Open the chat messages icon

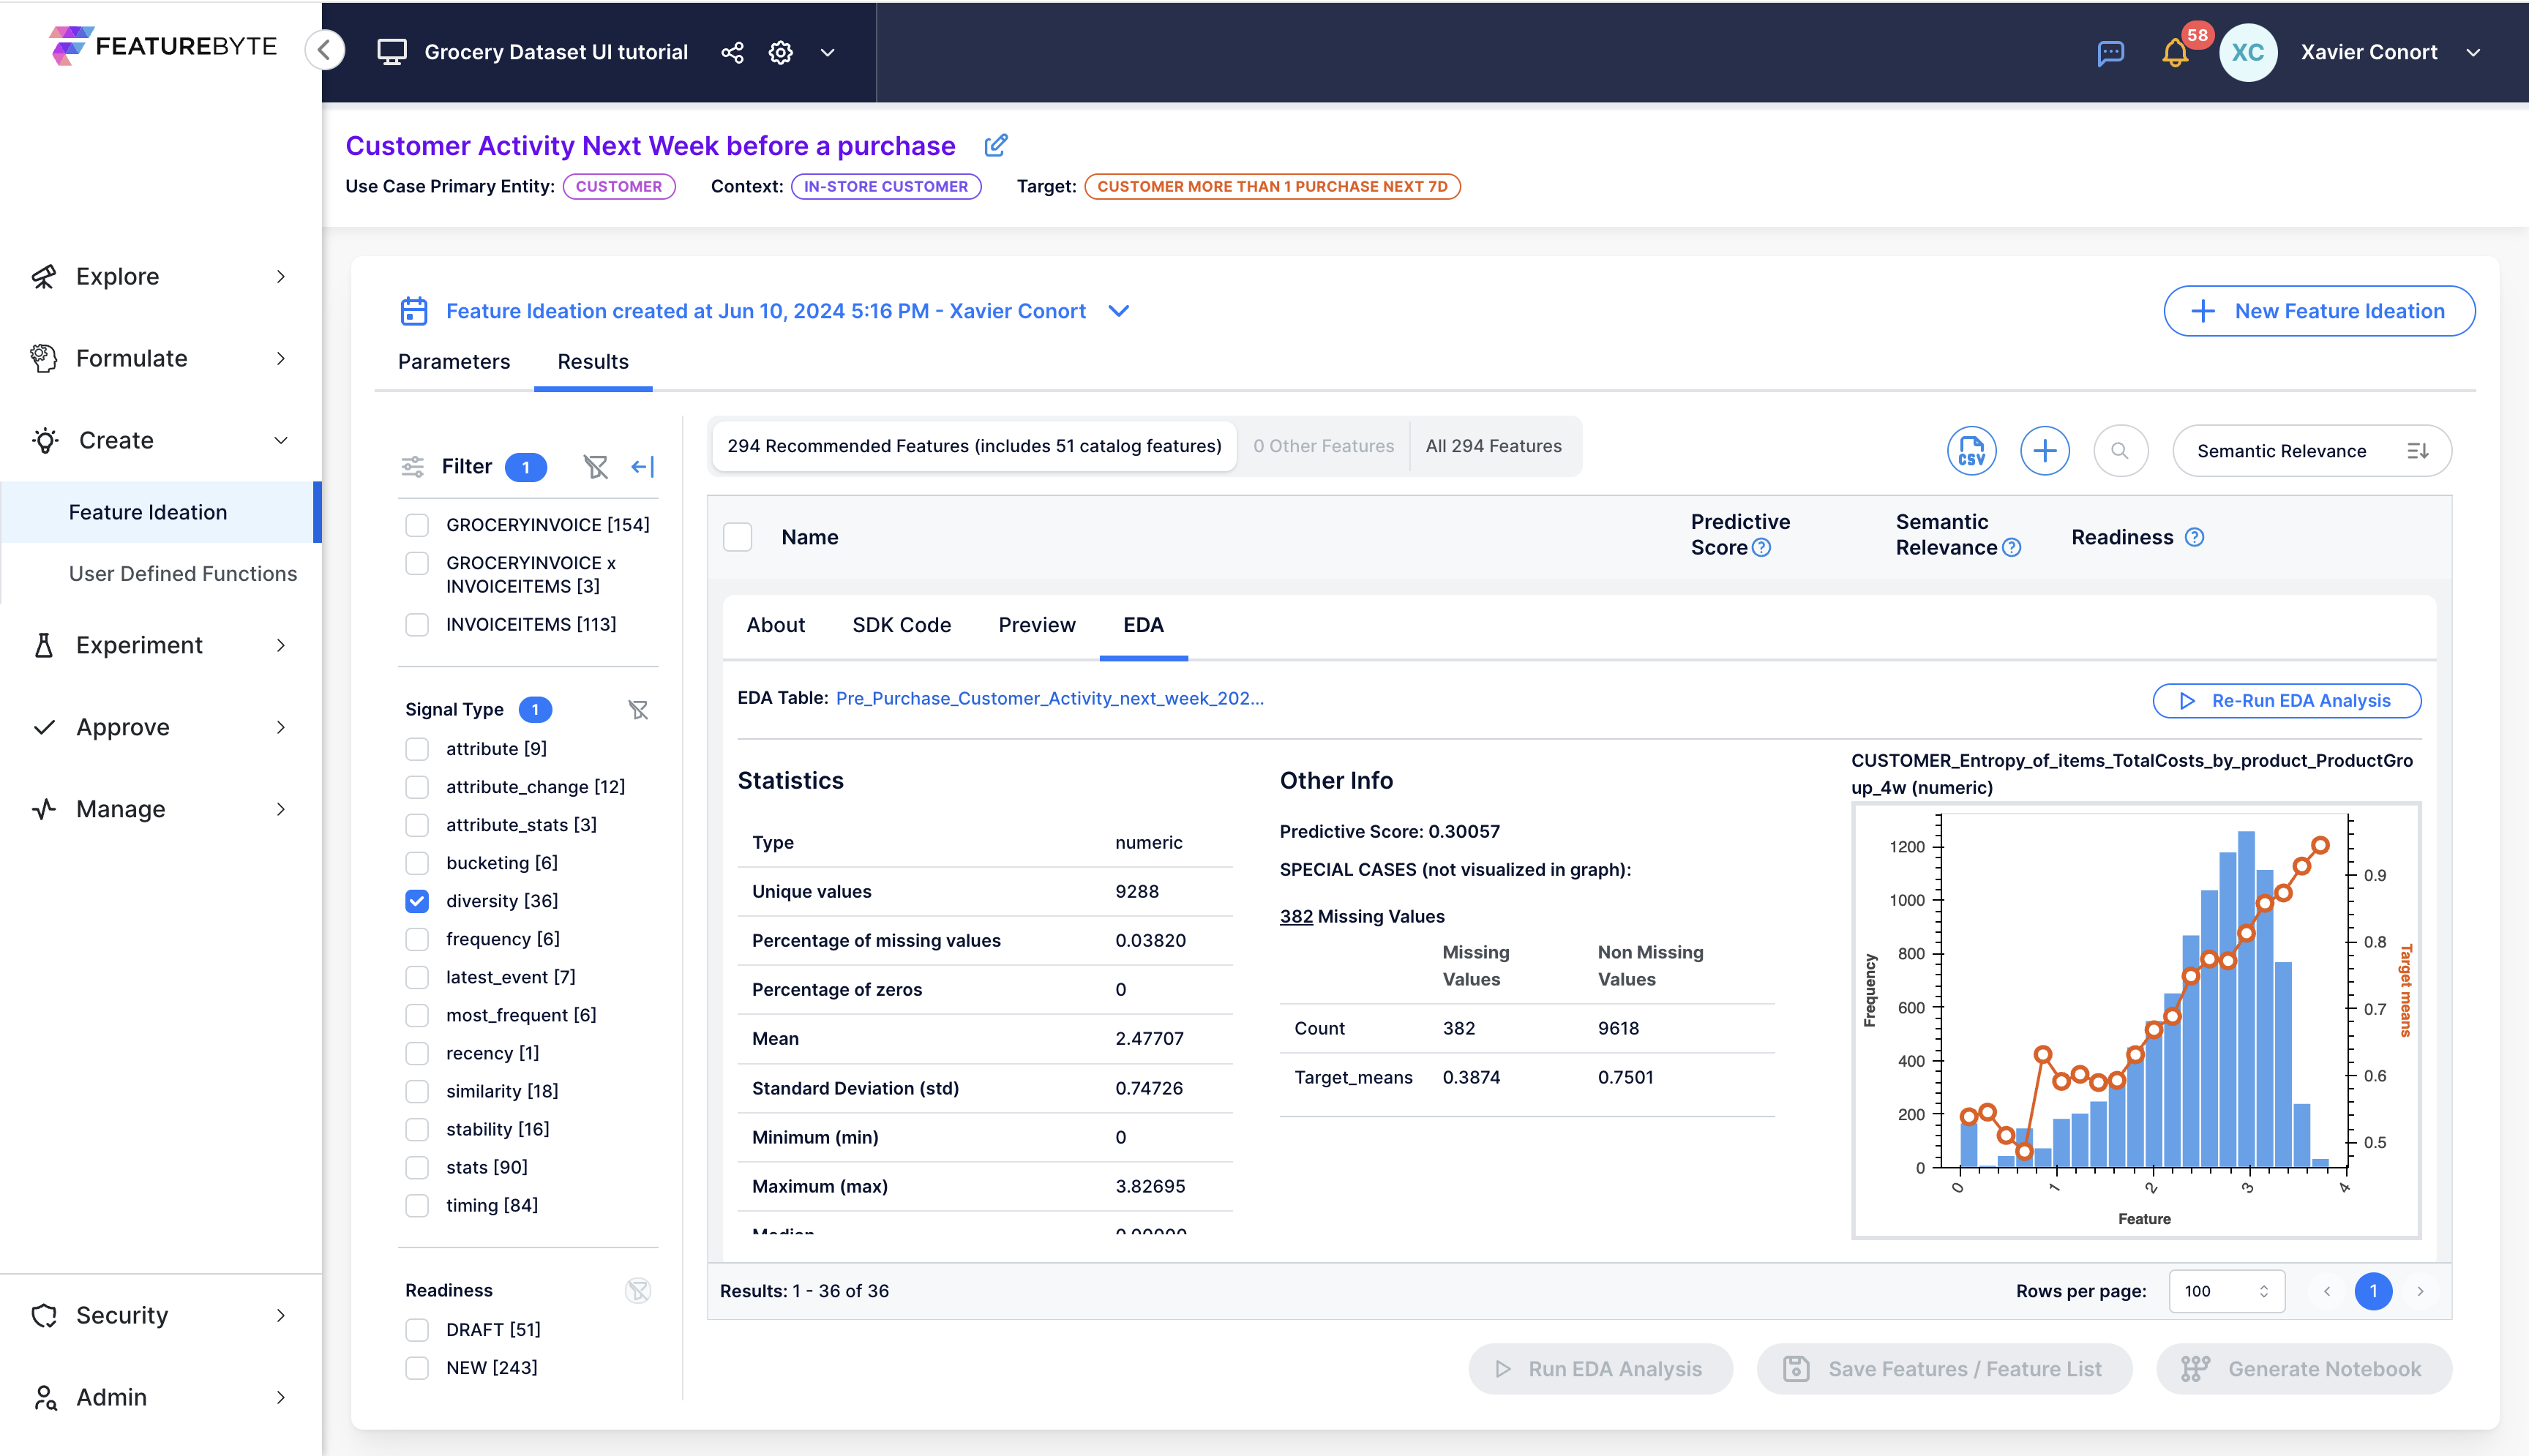pos(2111,52)
